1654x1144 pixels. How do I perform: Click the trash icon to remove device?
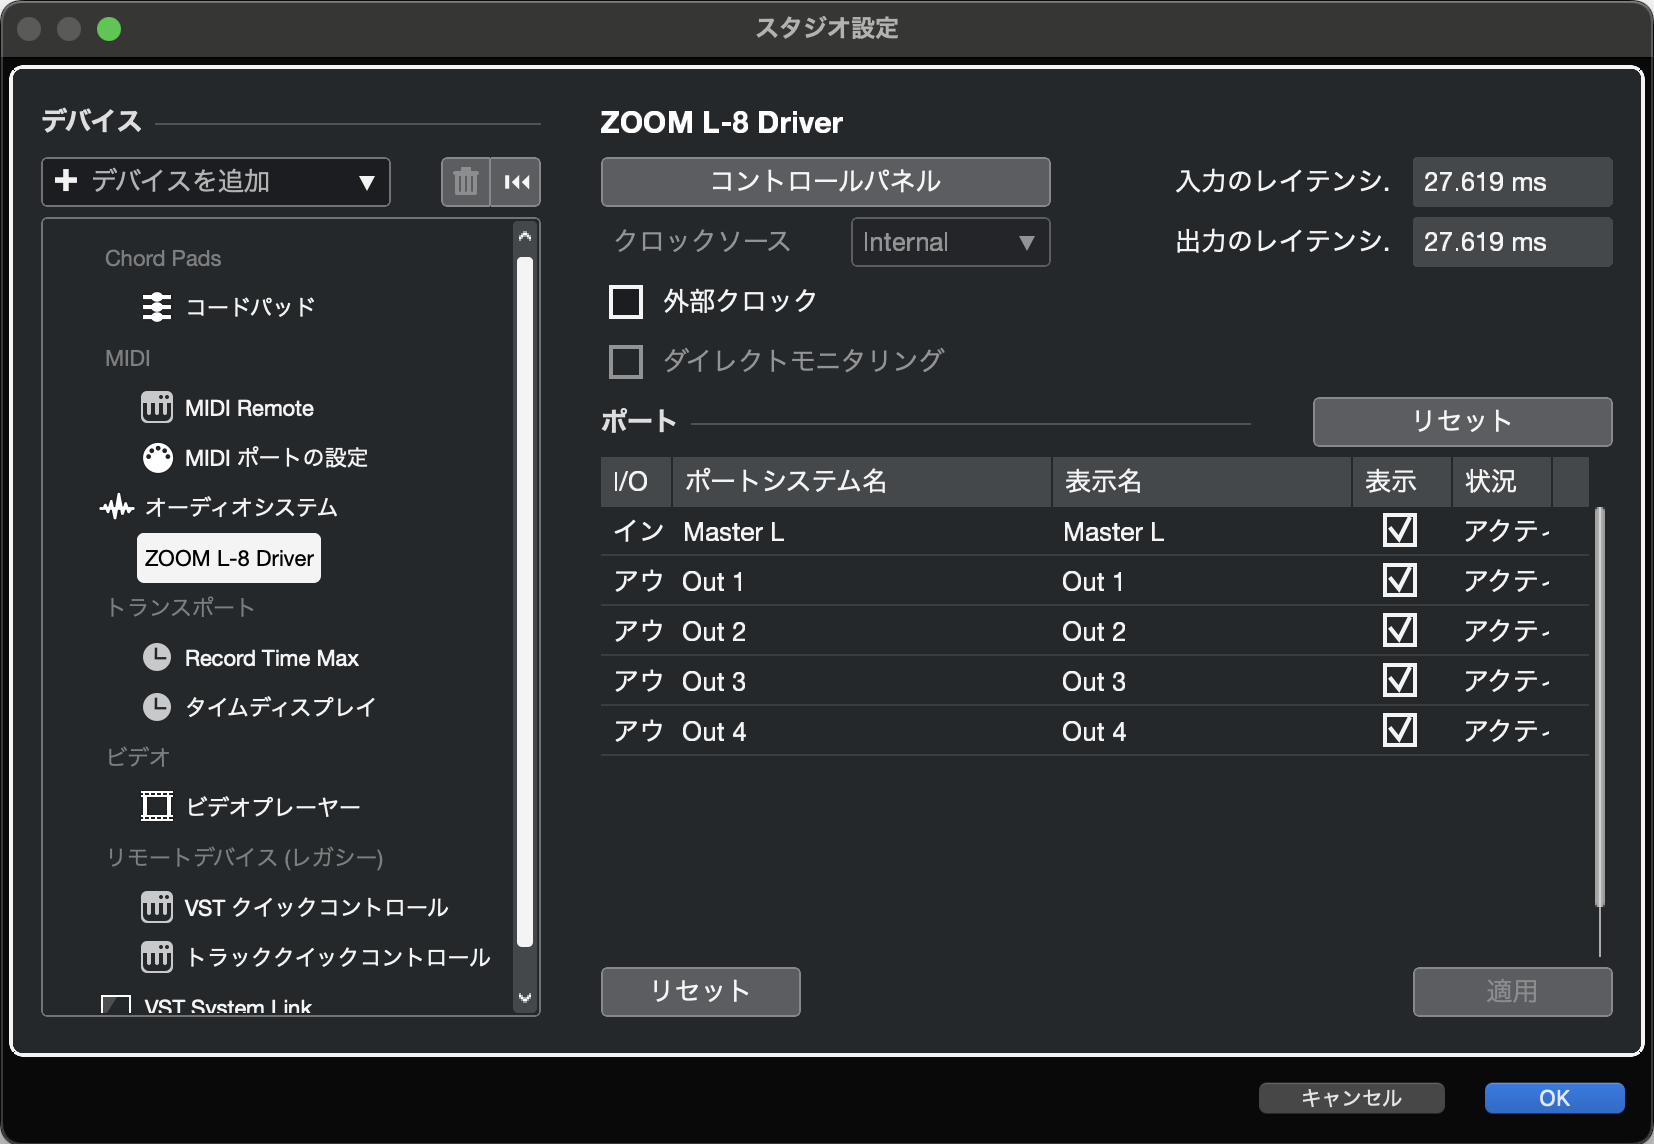[x=465, y=182]
